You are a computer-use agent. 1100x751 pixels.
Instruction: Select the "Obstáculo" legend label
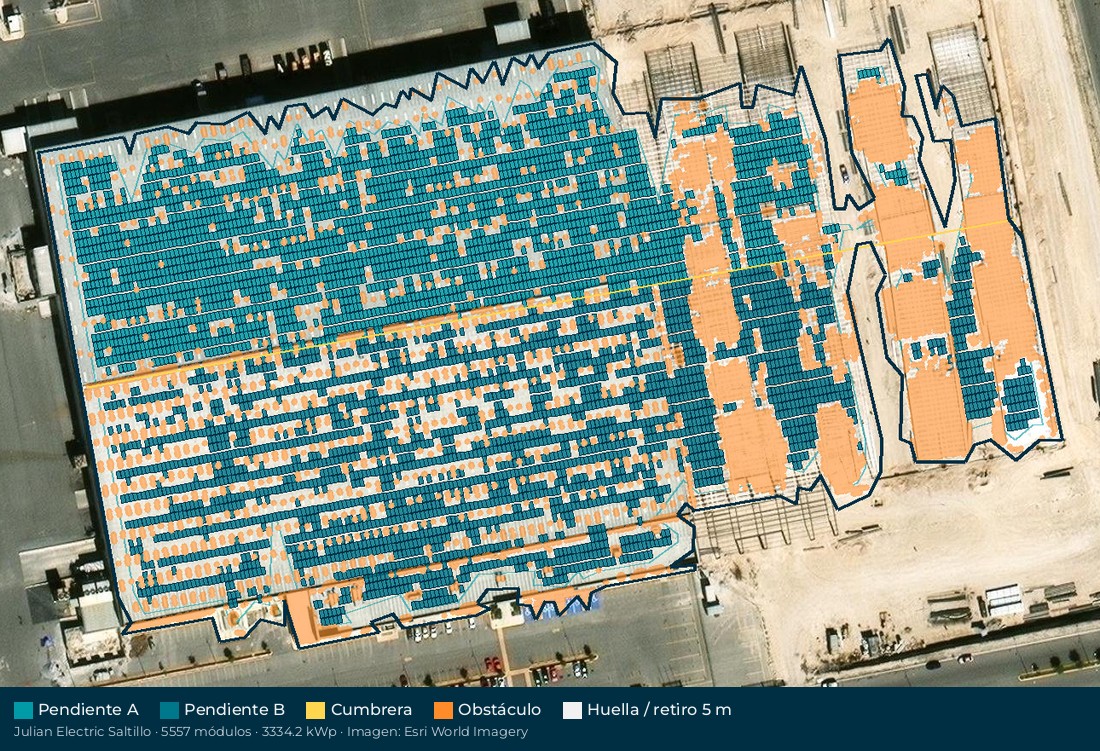(x=499, y=710)
